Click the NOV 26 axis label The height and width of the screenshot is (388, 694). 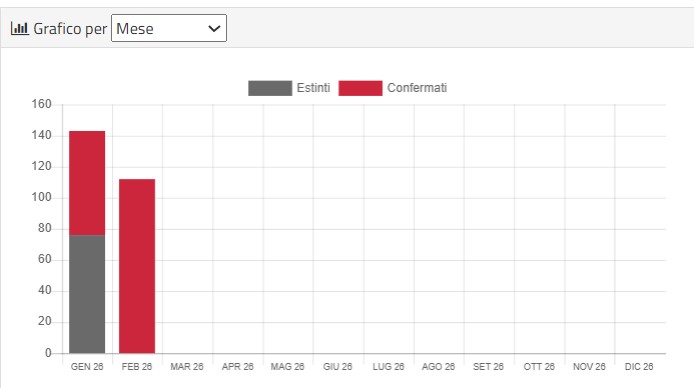[x=589, y=367]
